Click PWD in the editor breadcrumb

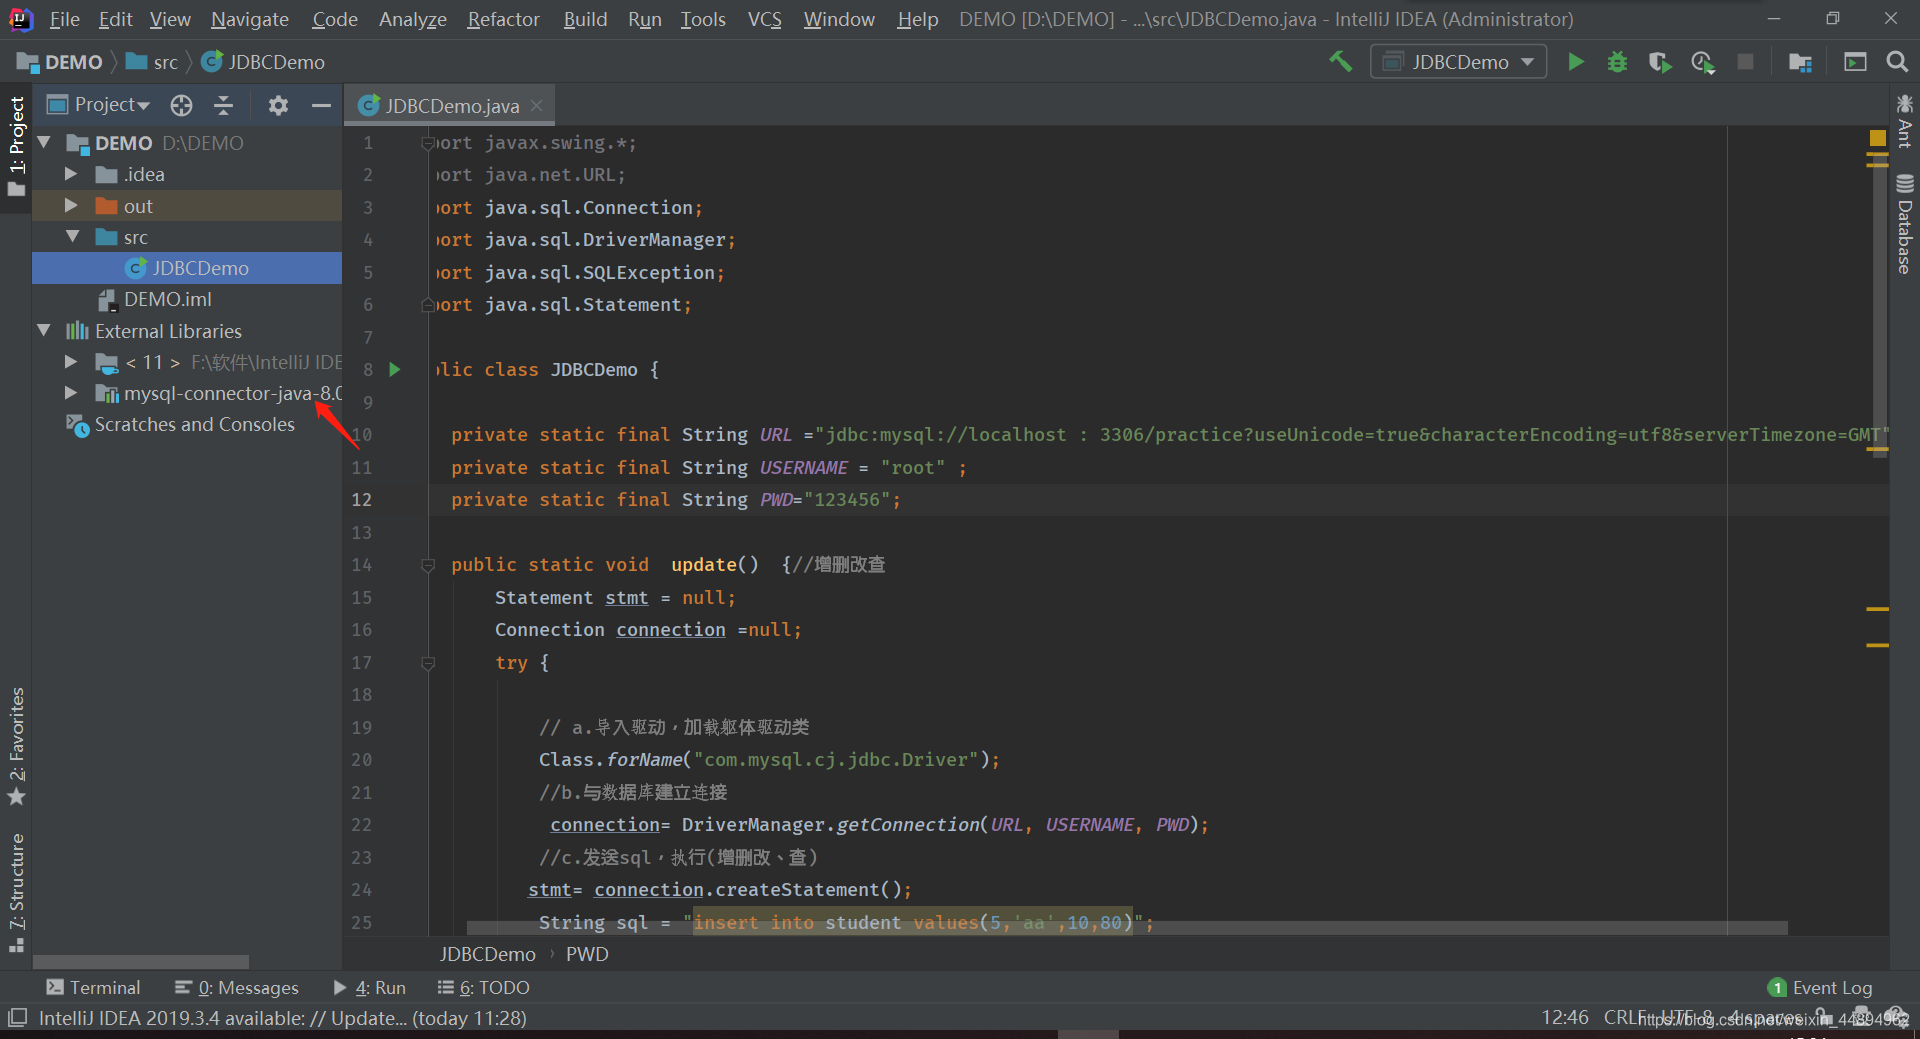[587, 954]
